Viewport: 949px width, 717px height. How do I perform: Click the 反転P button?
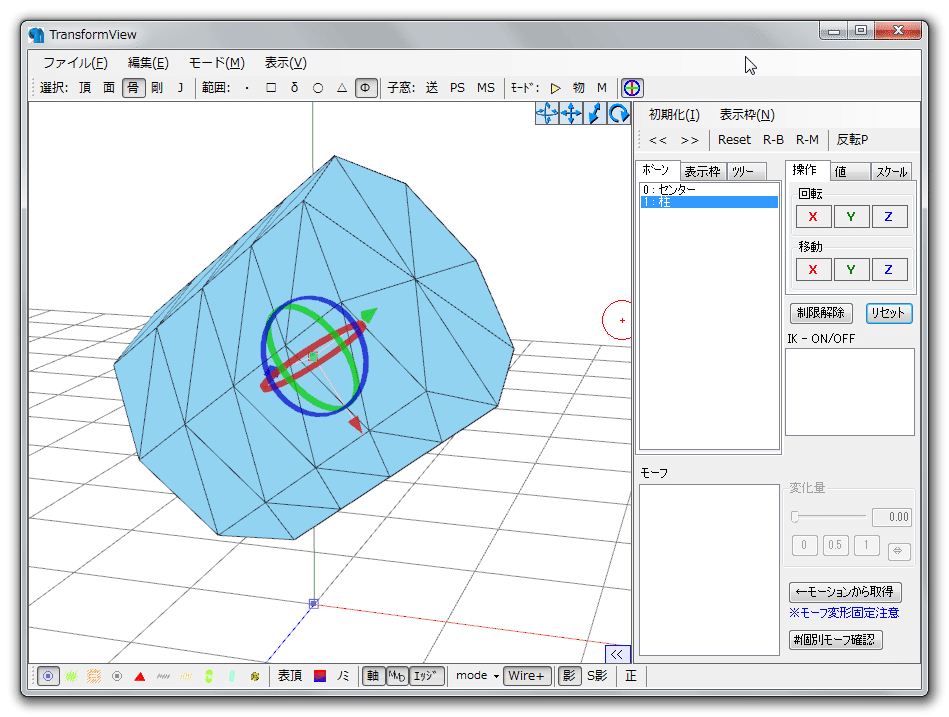click(x=852, y=140)
